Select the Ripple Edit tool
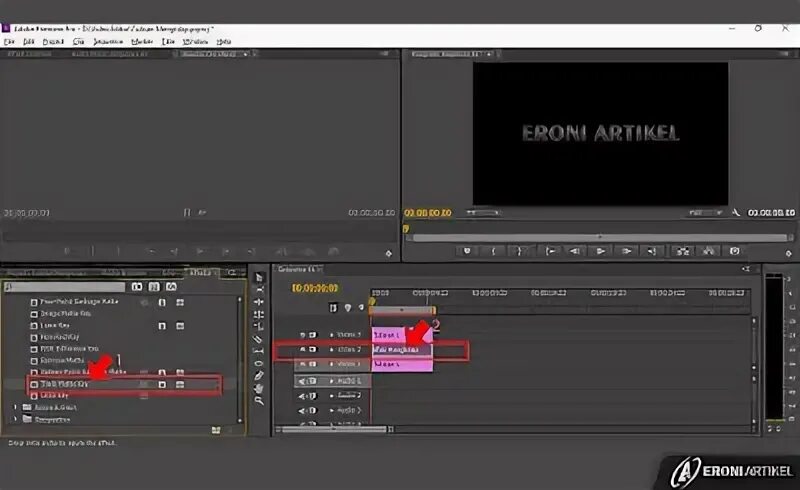Image resolution: width=800 pixels, height=490 pixels. [x=259, y=302]
